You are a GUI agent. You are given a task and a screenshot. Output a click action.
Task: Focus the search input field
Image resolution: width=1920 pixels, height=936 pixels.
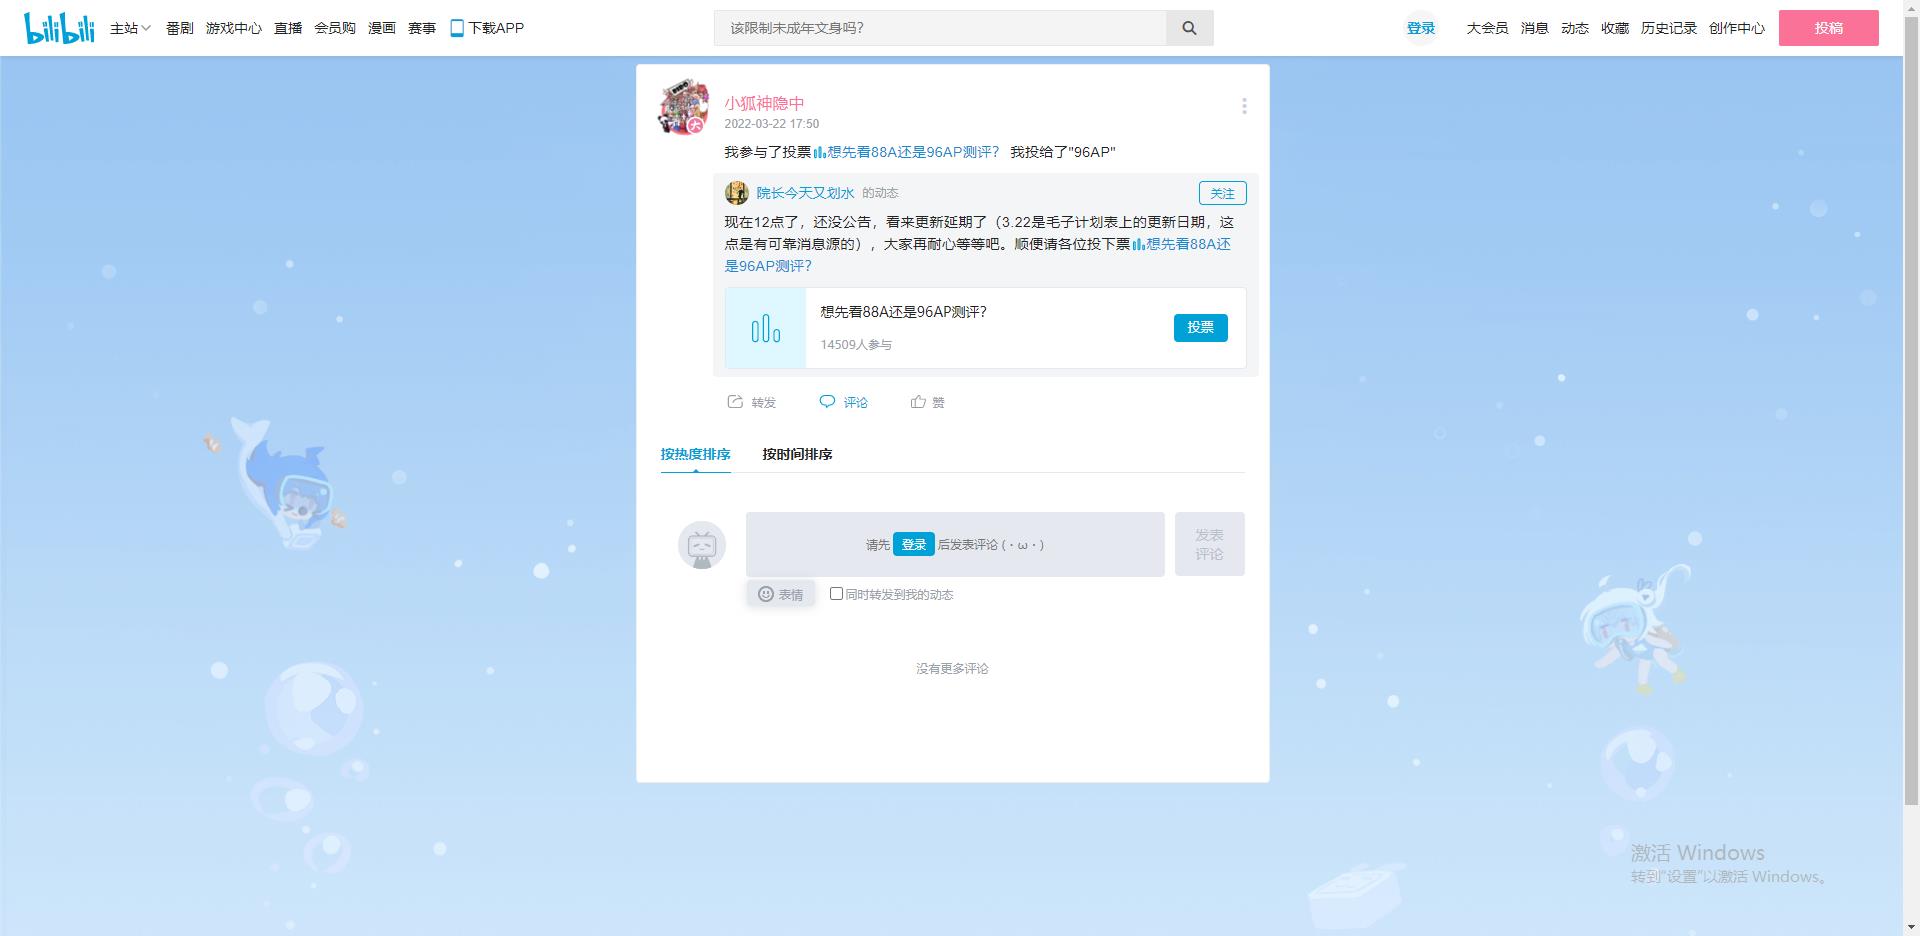pos(940,28)
